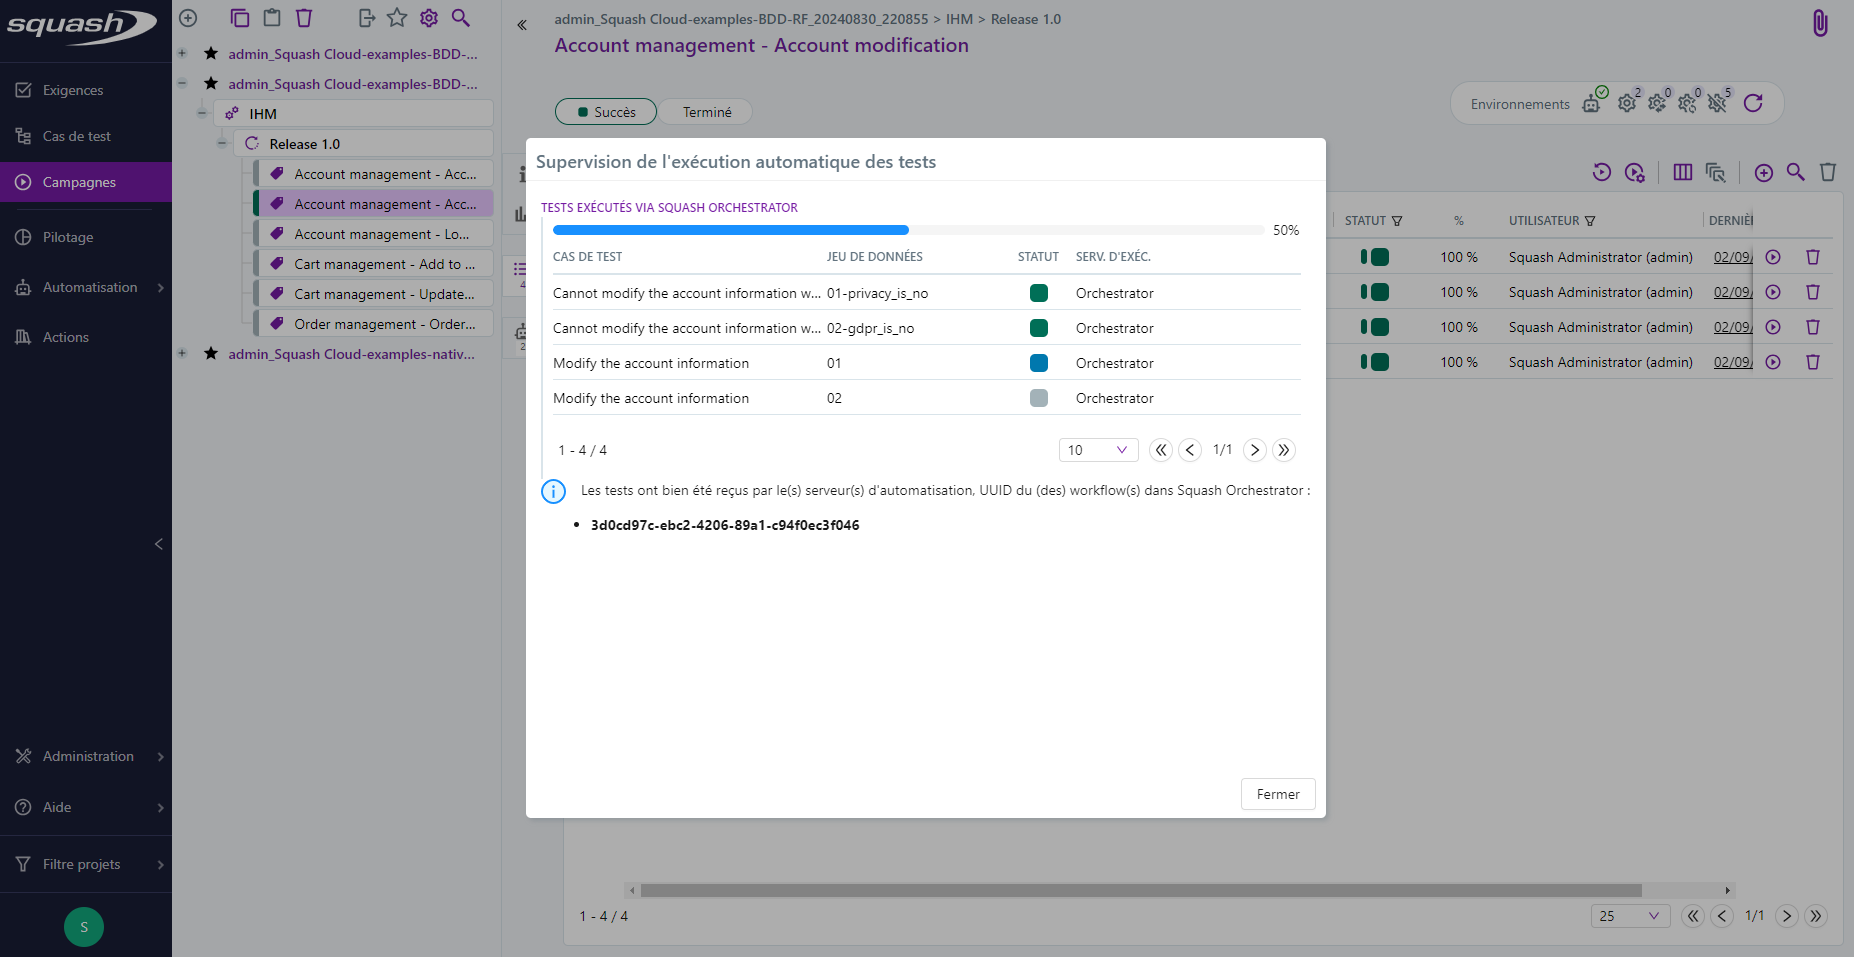Click the user avatar S icon
This screenshot has height=957, width=1854.
pyautogui.click(x=84, y=927)
